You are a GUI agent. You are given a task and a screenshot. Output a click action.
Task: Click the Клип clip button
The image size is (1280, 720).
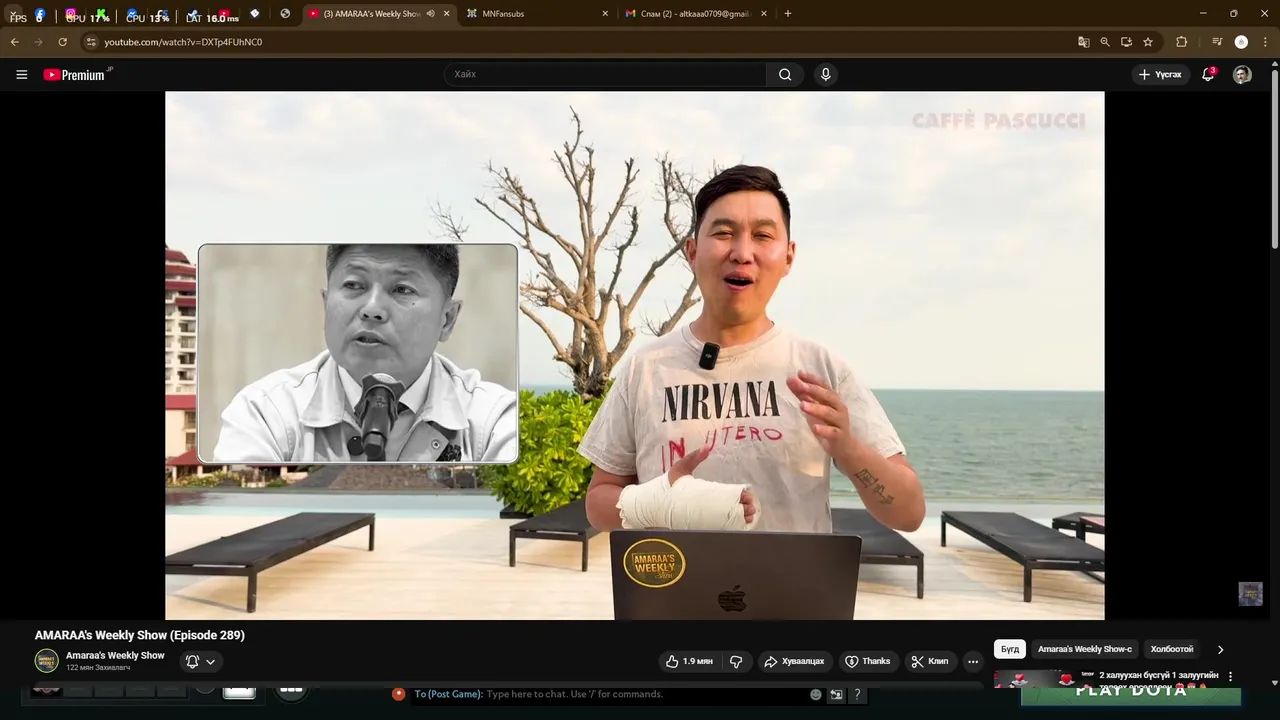[x=929, y=661]
